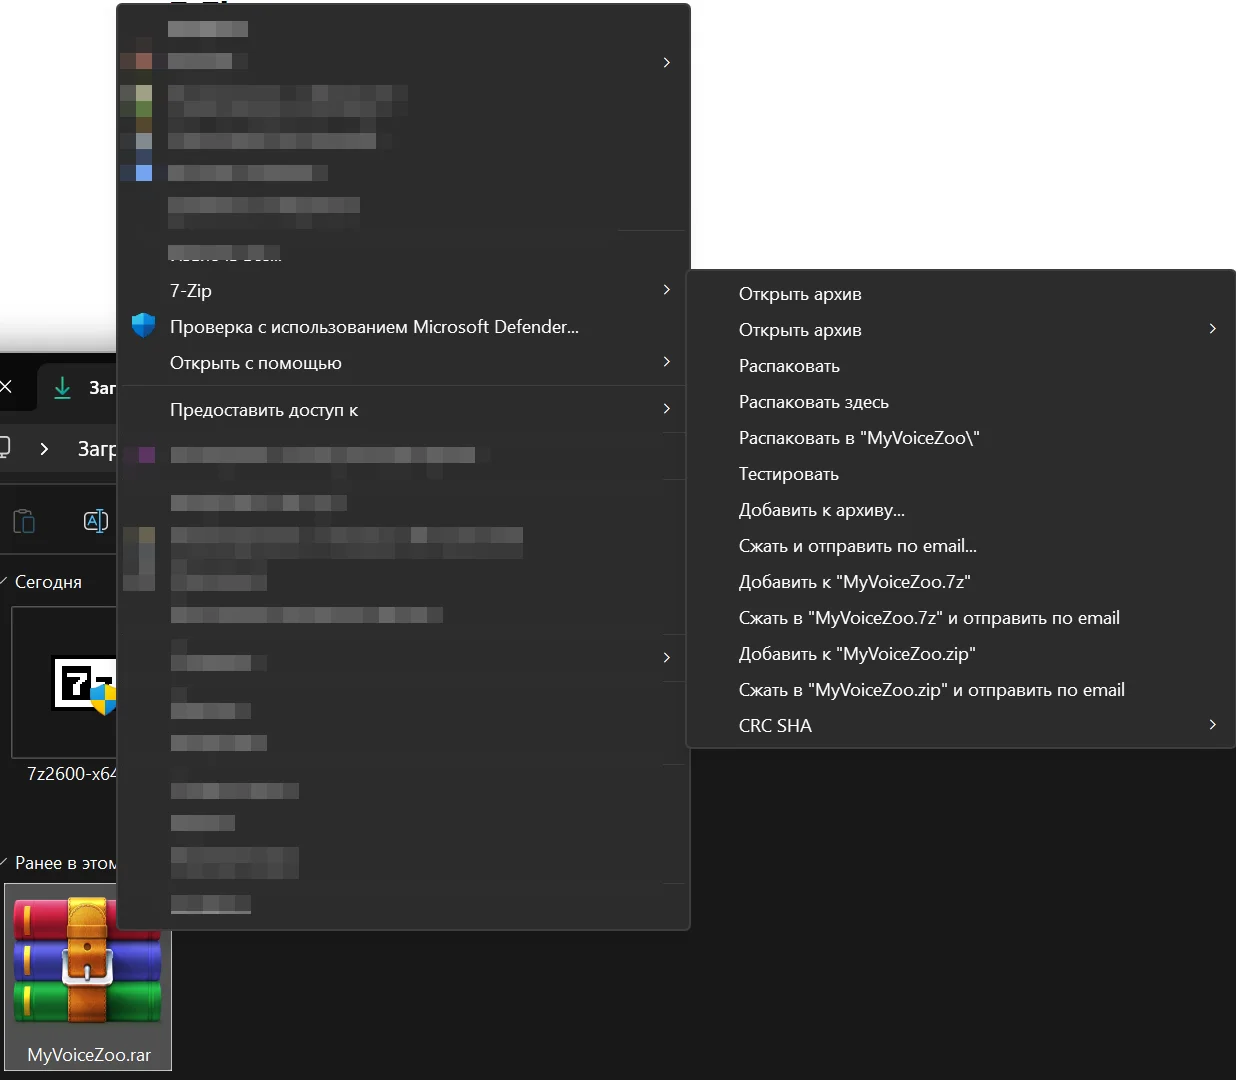The height and width of the screenshot is (1080, 1236).
Task: Select the purple square icon in the context menu
Action: click(146, 455)
